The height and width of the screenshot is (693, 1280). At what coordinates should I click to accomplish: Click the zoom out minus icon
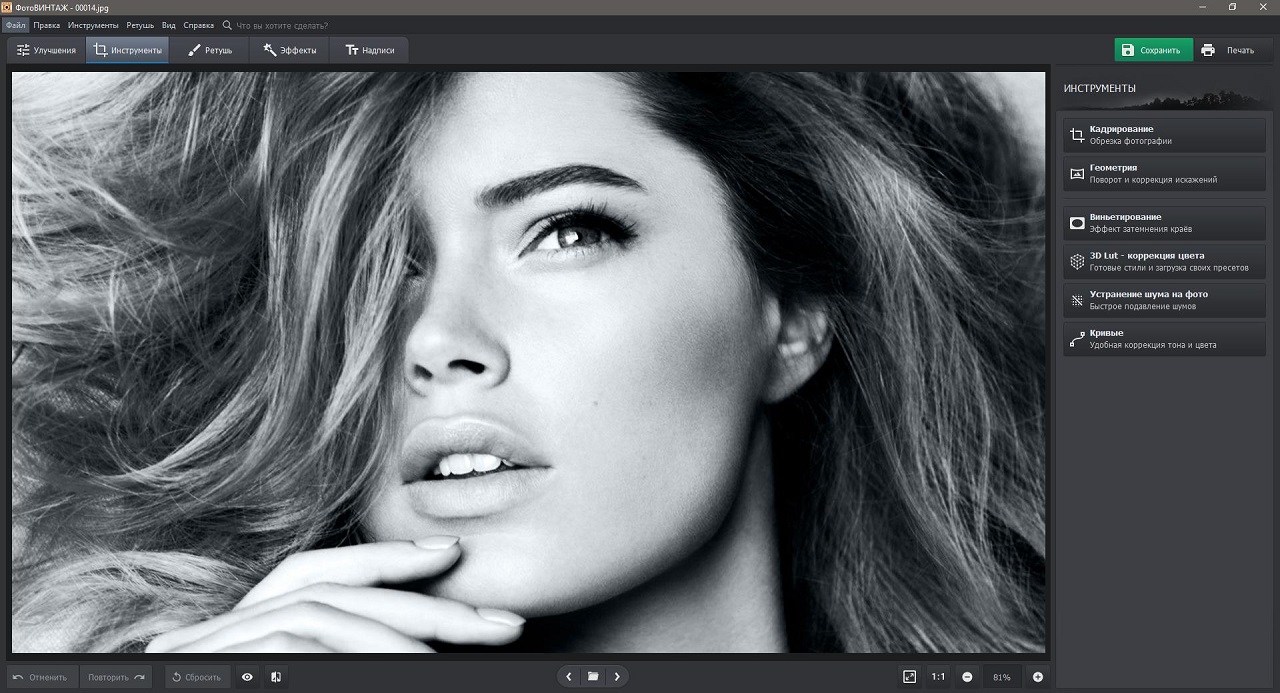pyautogui.click(x=967, y=677)
